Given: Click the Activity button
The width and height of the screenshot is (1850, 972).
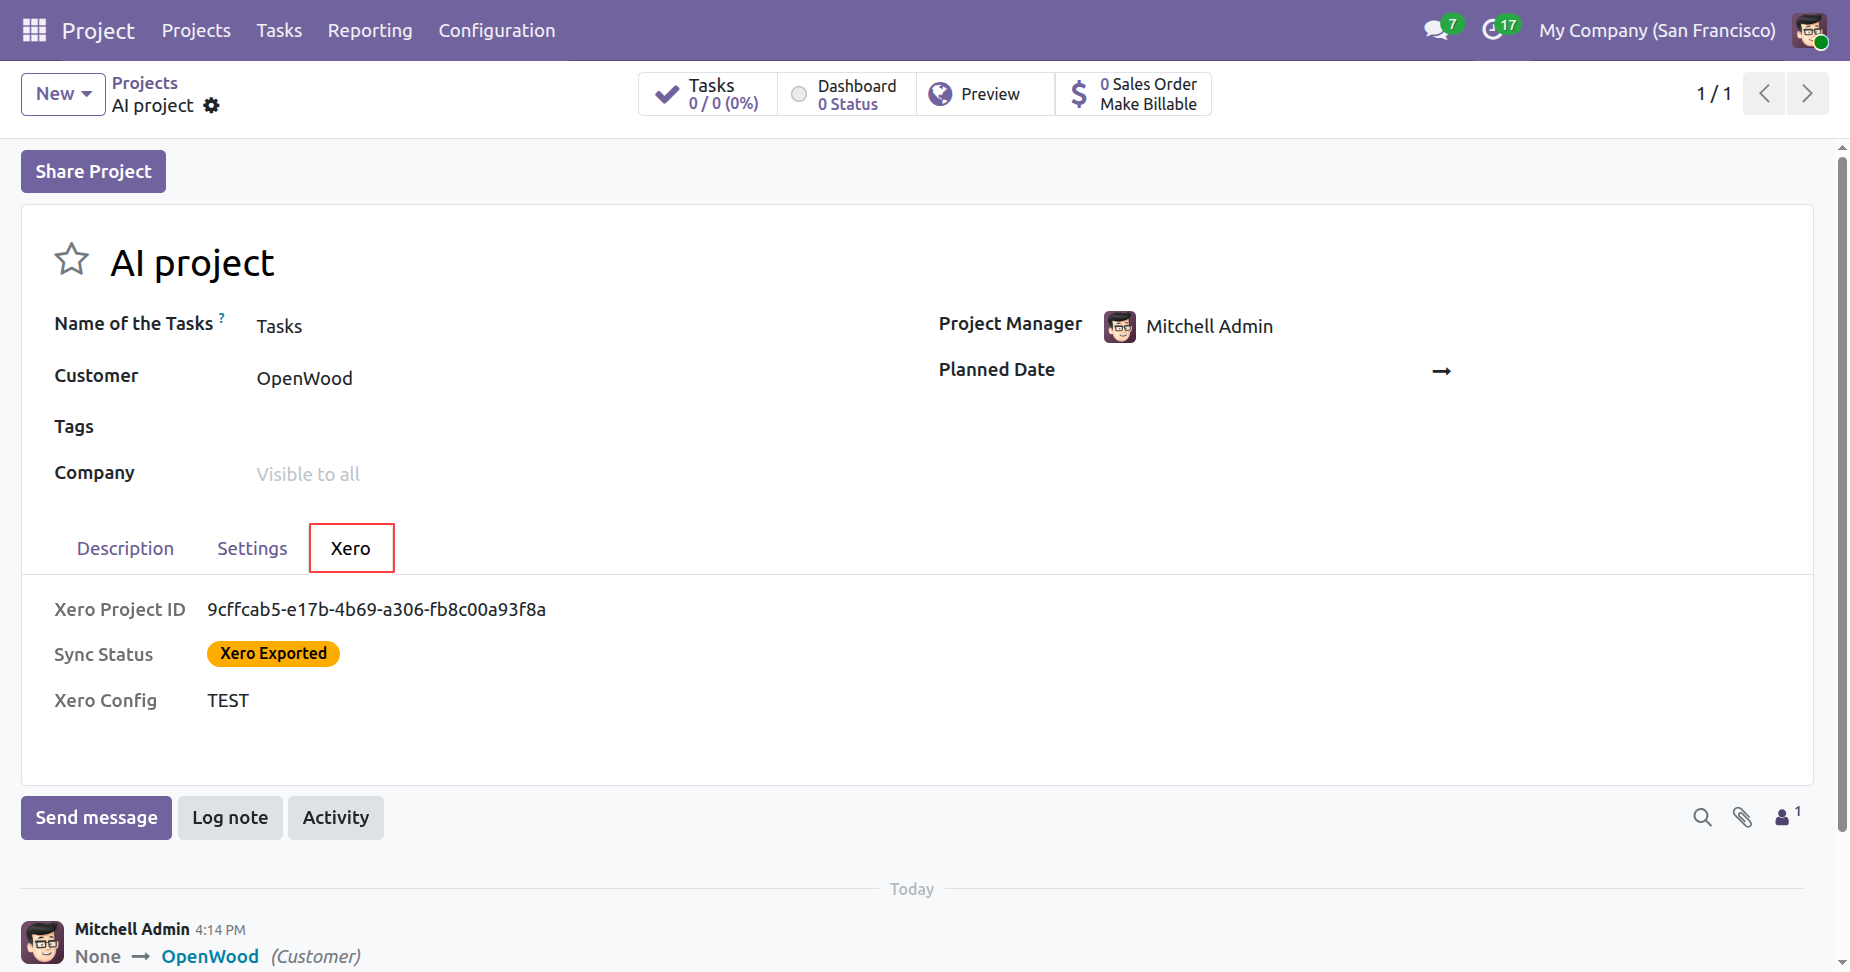Looking at the screenshot, I should pyautogui.click(x=336, y=818).
